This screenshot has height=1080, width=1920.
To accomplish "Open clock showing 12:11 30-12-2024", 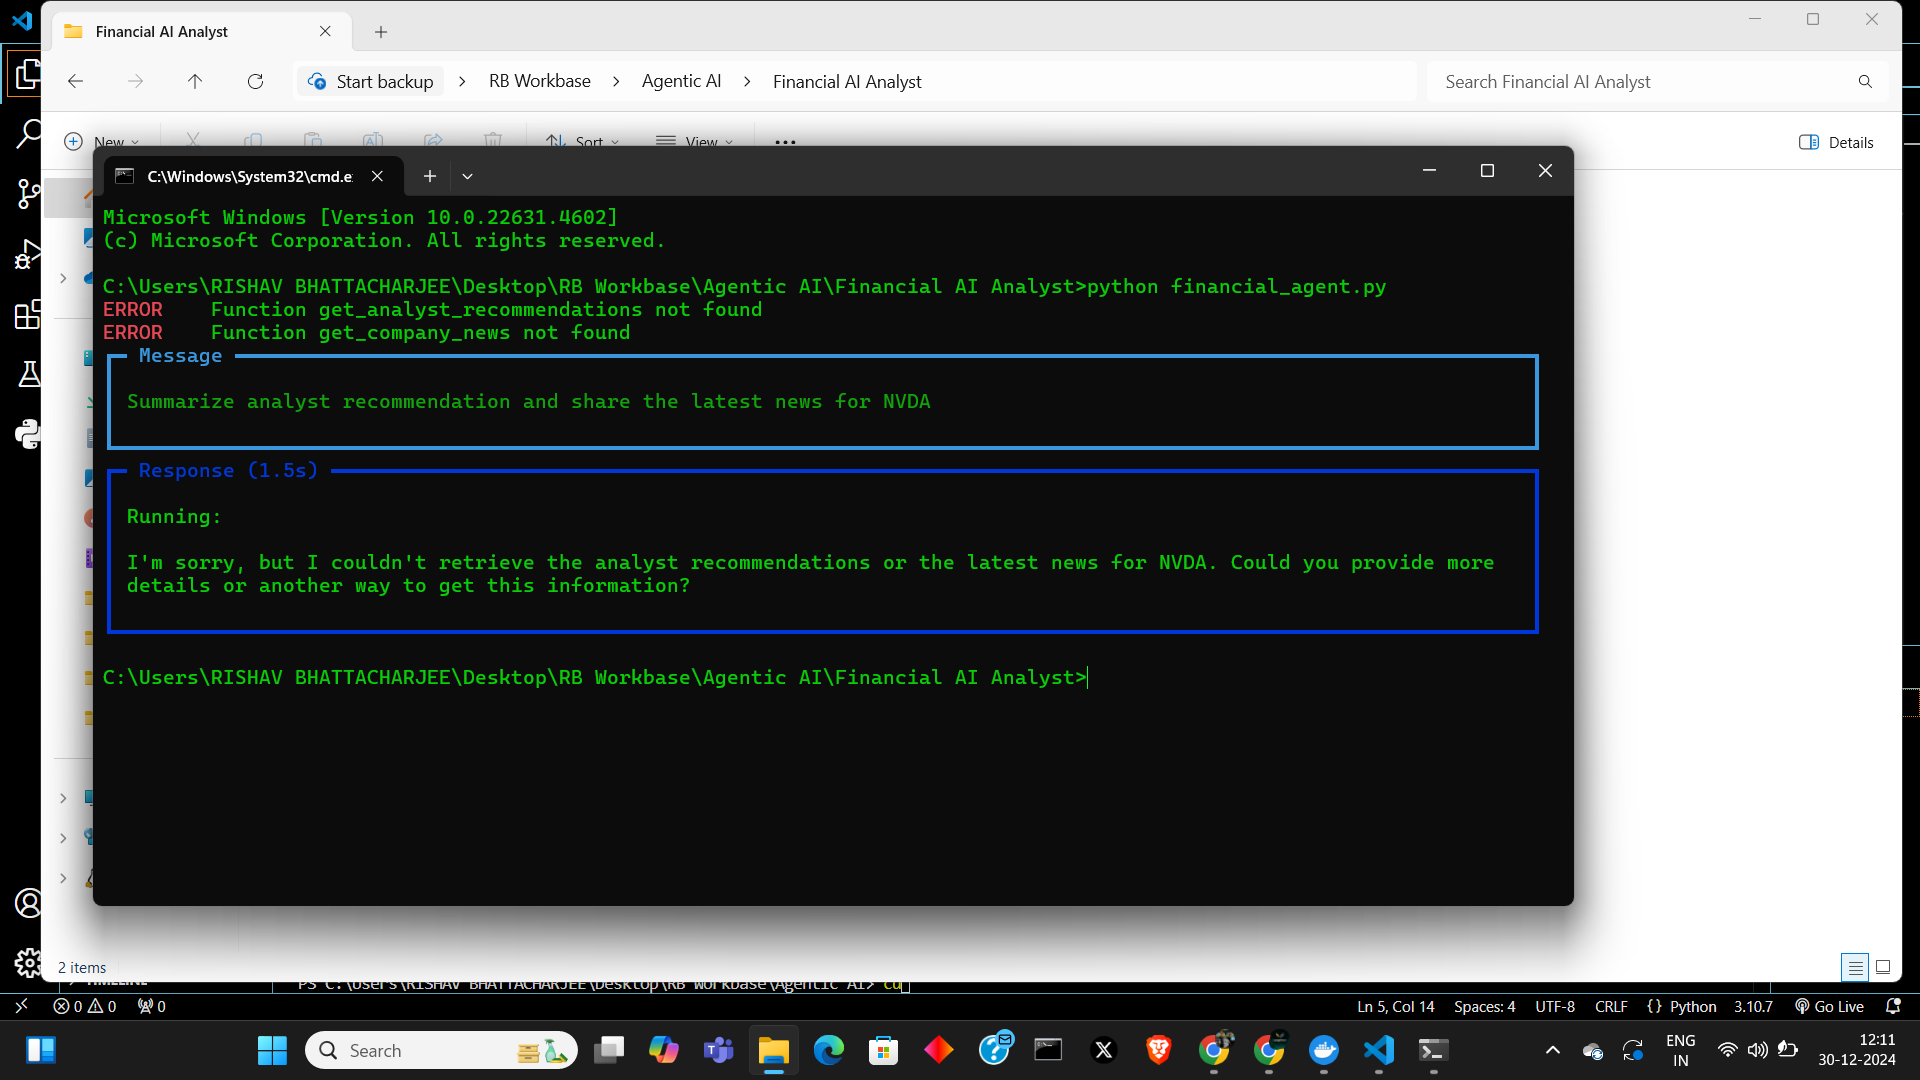I will [x=1857, y=1051].
